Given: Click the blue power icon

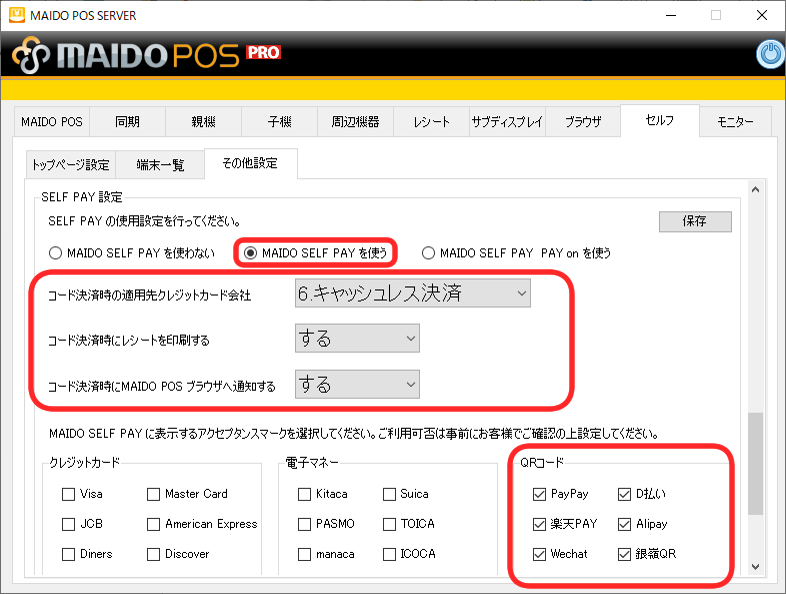Looking at the screenshot, I should coord(770,54).
